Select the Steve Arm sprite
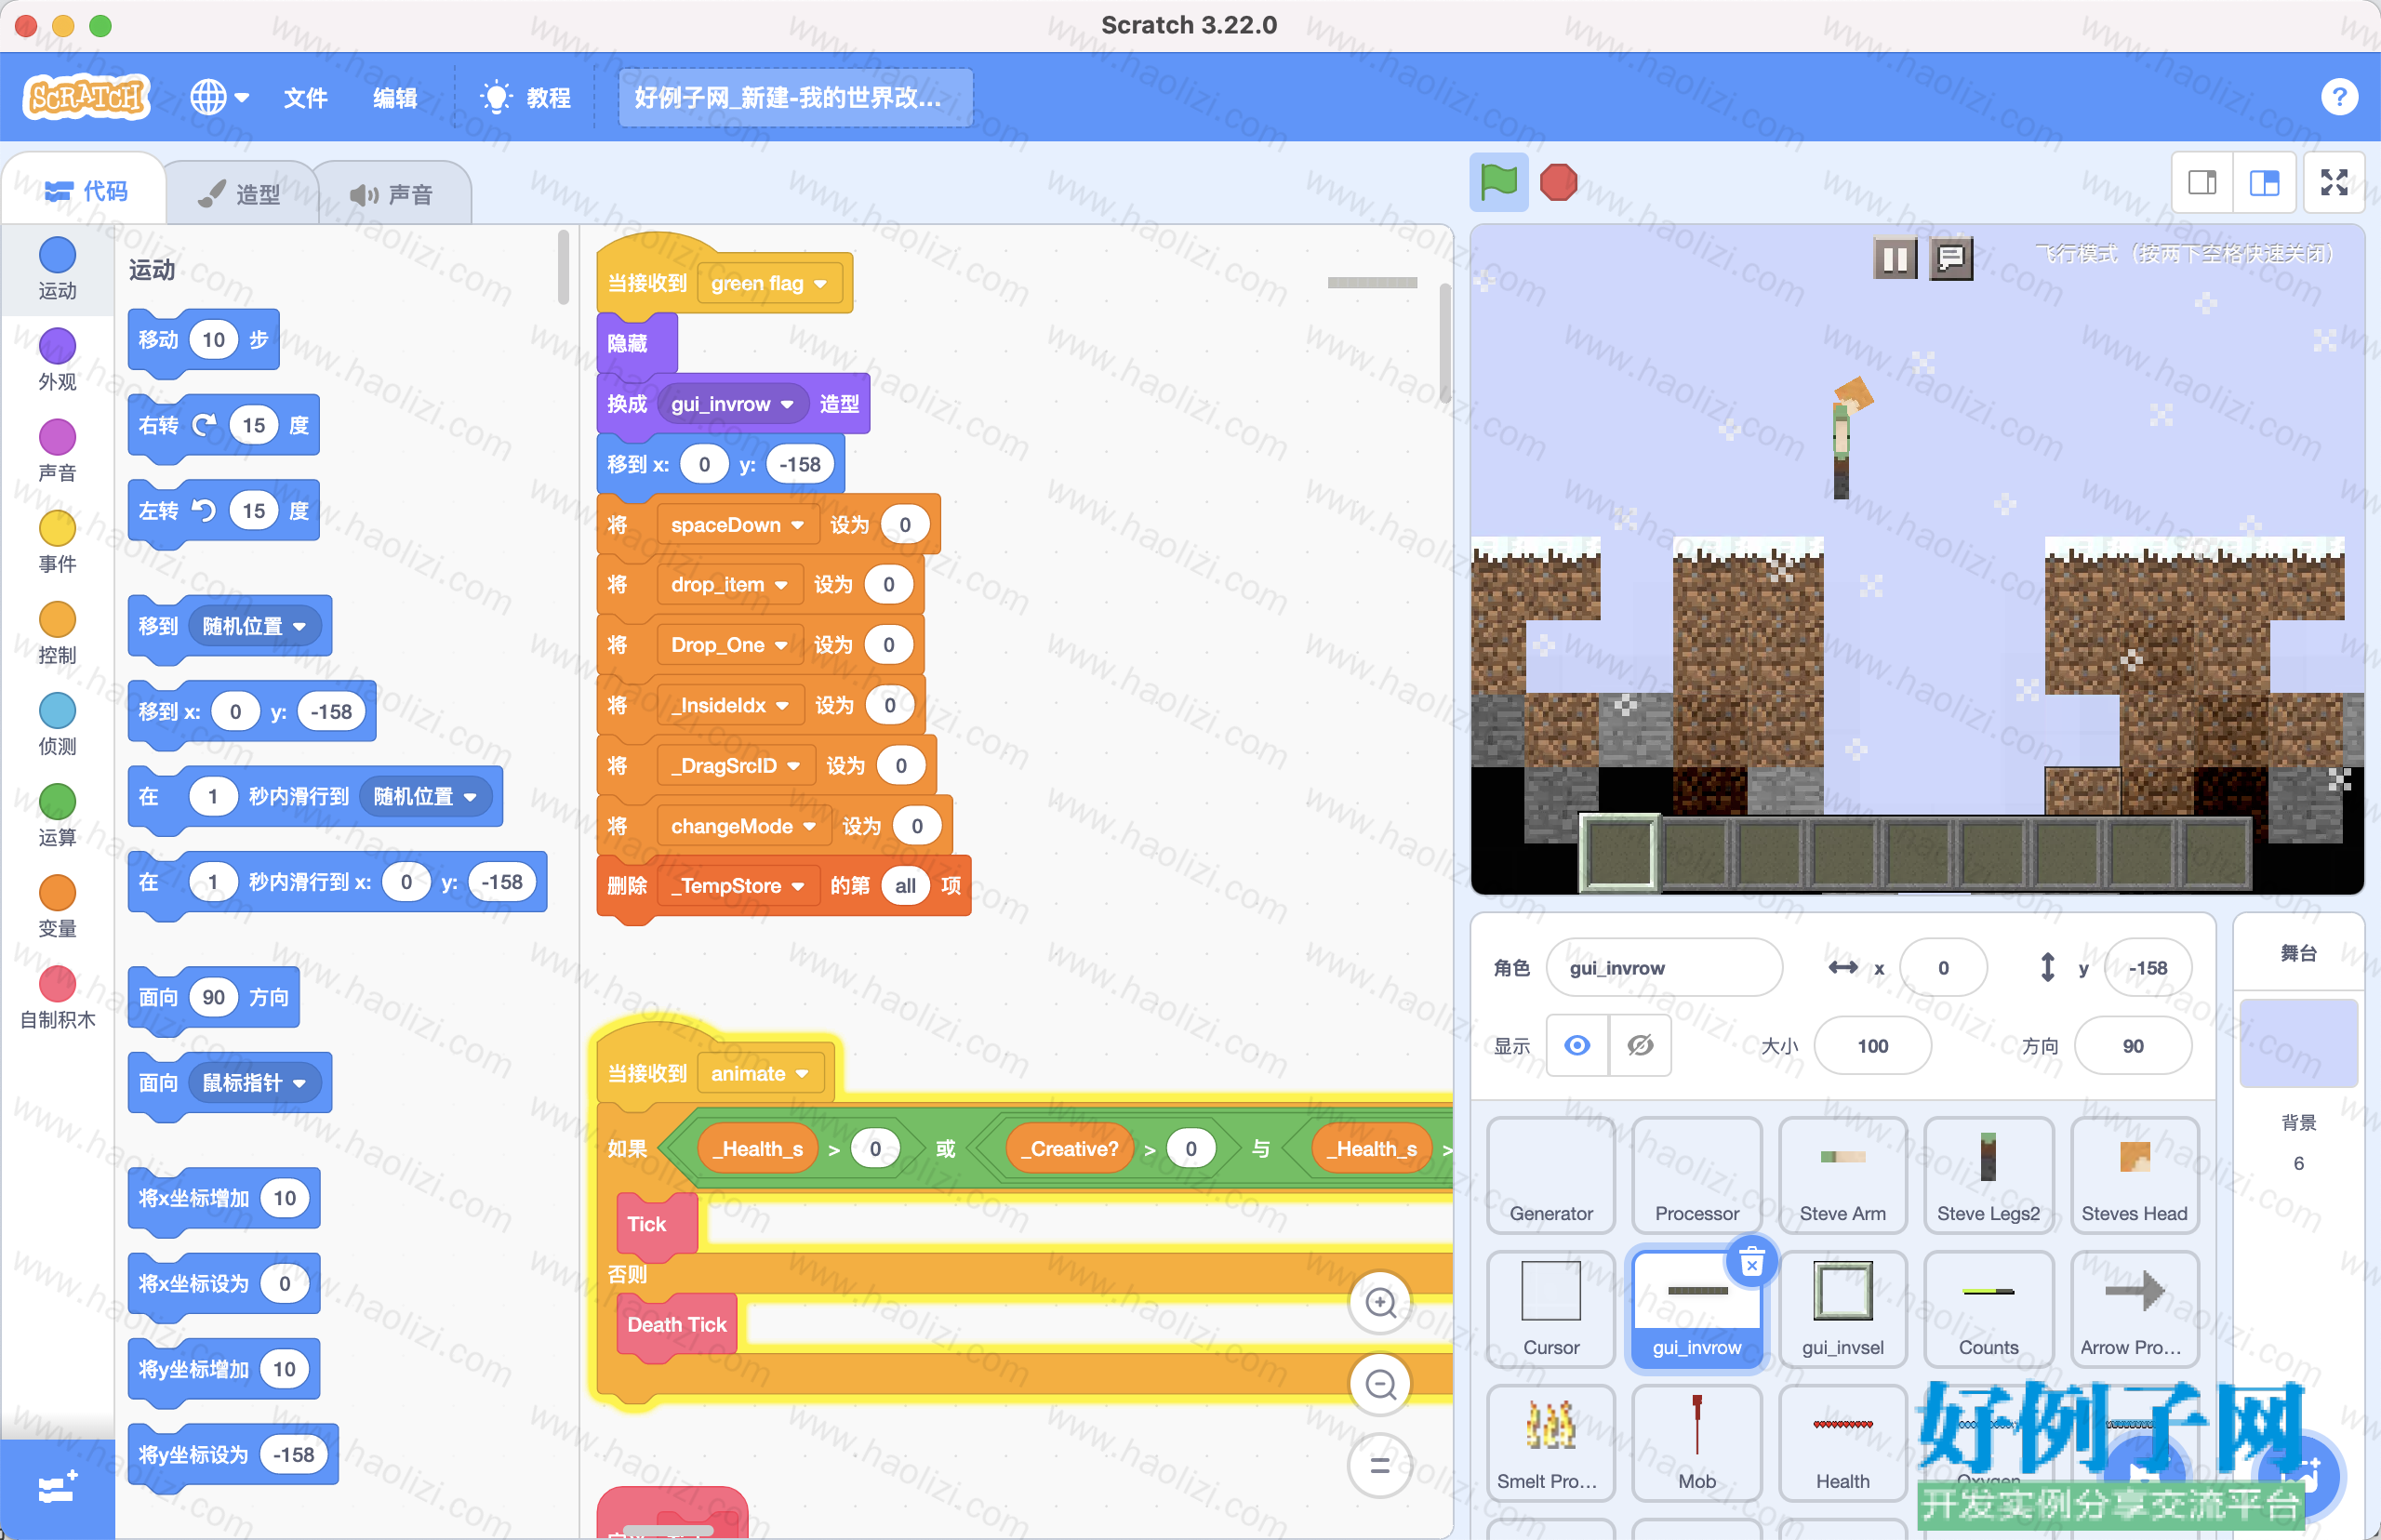Image resolution: width=2381 pixels, height=1540 pixels. pyautogui.click(x=1842, y=1175)
